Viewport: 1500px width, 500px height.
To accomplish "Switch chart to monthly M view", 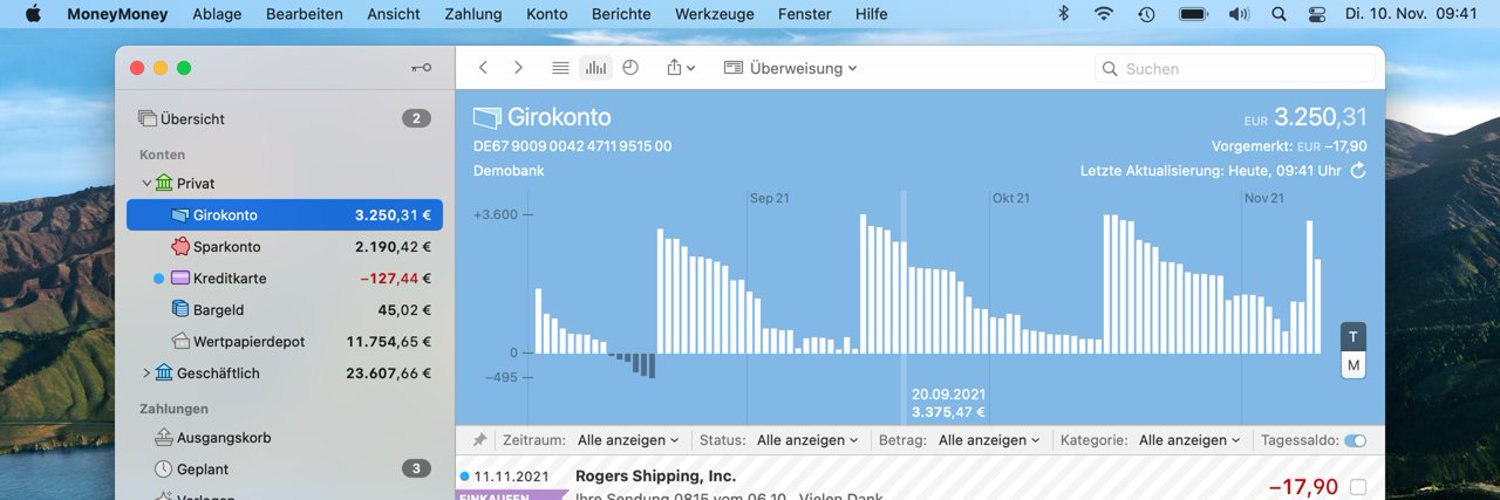I will (x=1353, y=365).
